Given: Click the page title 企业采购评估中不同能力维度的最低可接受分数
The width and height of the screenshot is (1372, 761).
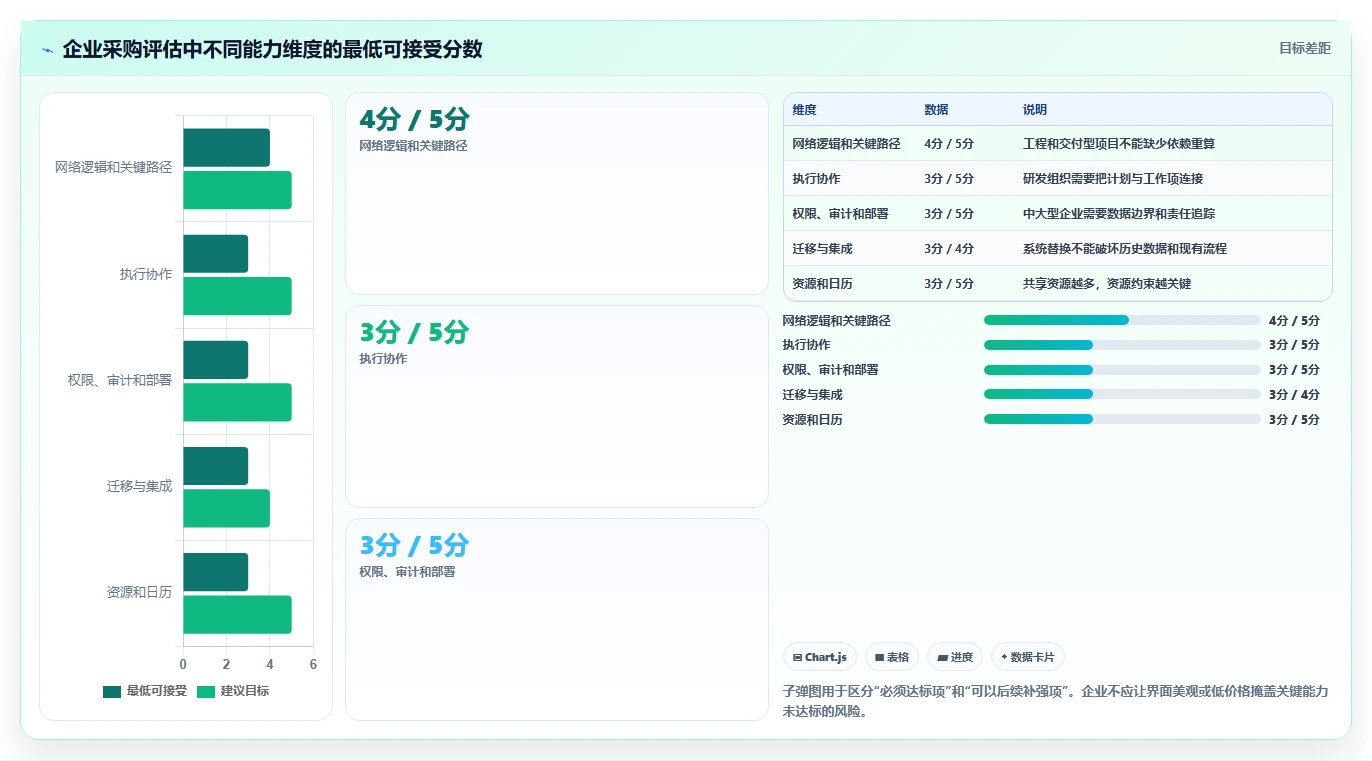Looking at the screenshot, I should (272, 49).
